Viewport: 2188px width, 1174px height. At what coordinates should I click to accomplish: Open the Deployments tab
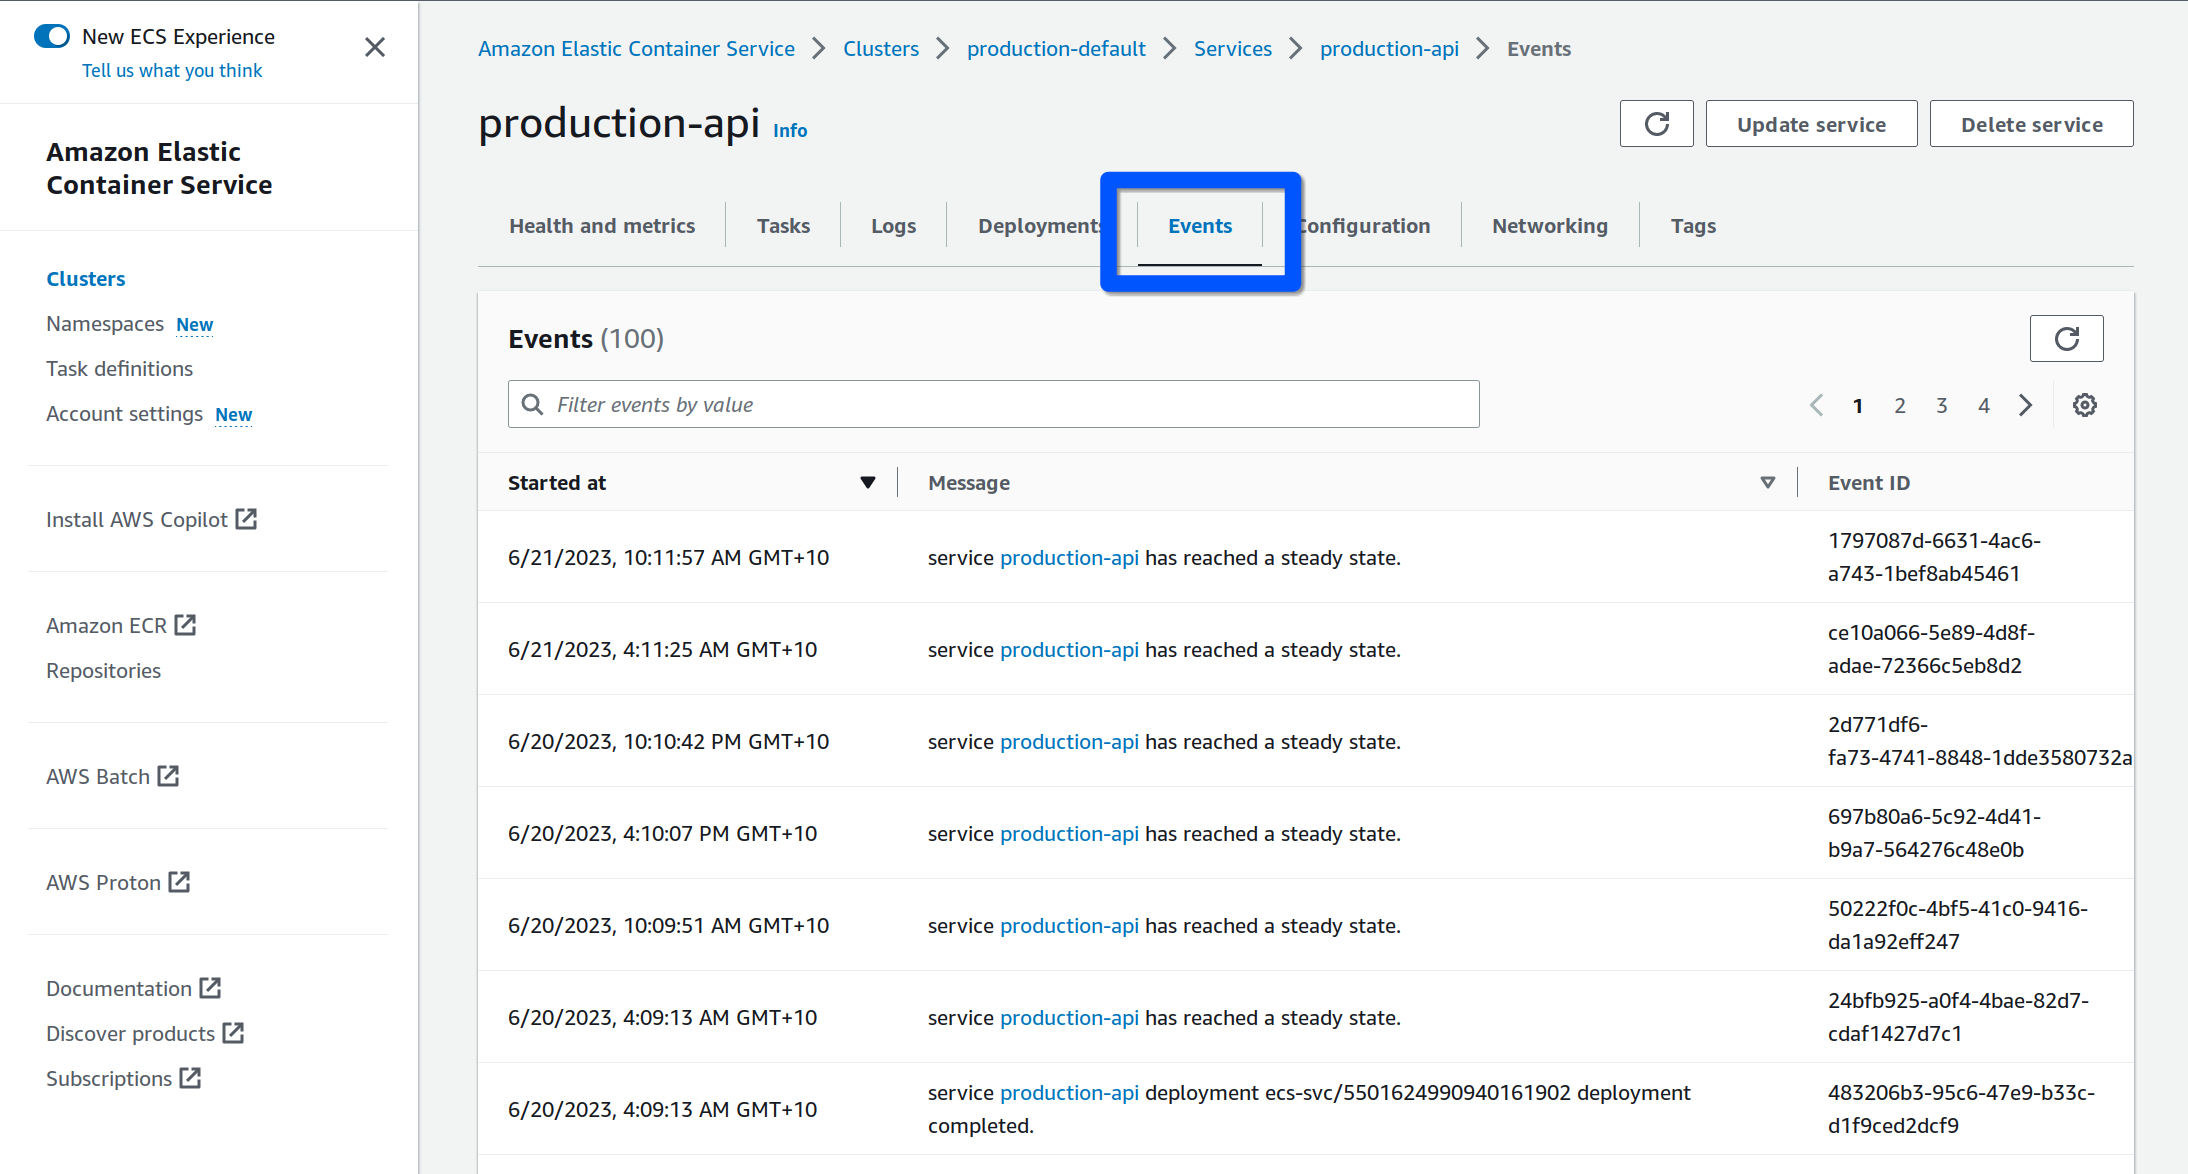(x=1040, y=226)
